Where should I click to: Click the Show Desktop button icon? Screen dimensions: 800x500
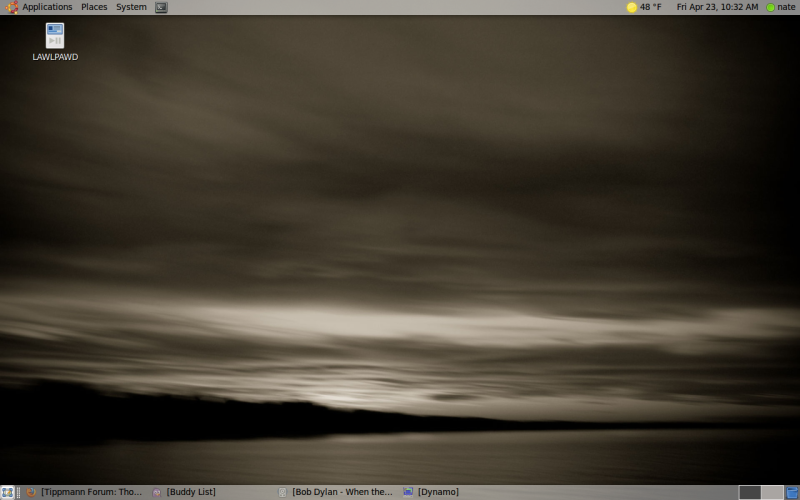tap(7, 492)
